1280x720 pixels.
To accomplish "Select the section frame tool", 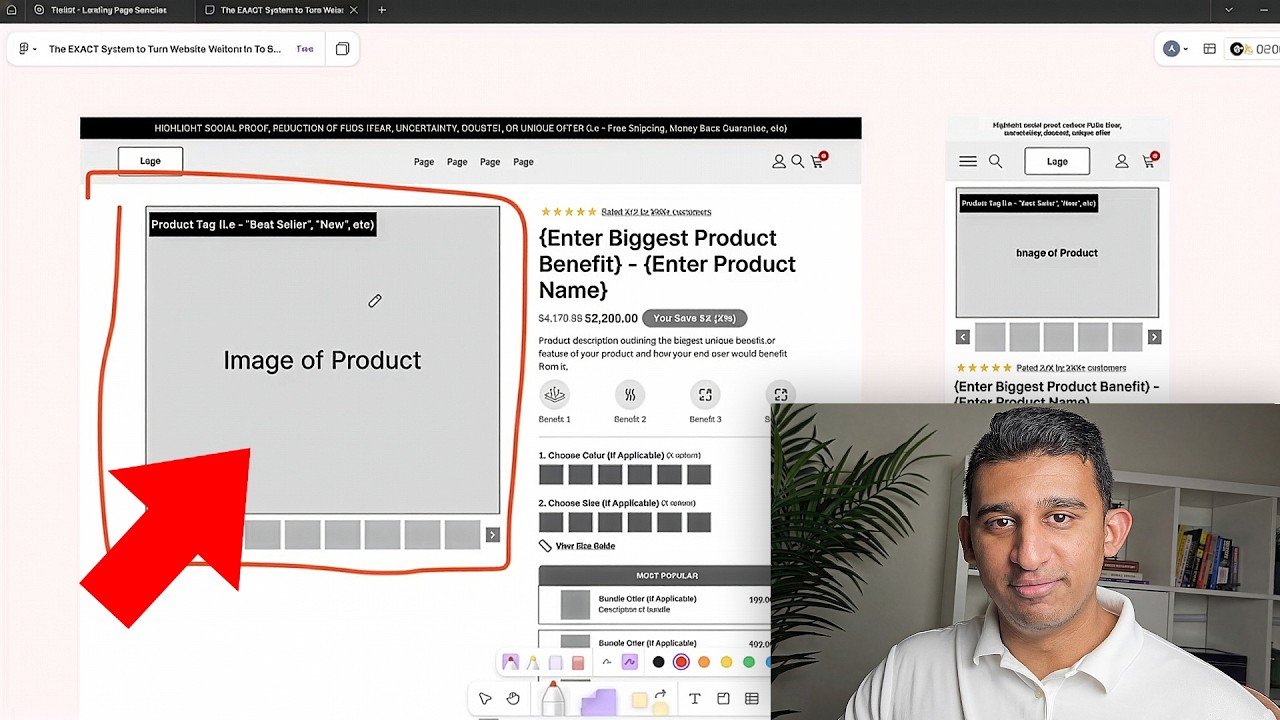I will tap(723, 698).
